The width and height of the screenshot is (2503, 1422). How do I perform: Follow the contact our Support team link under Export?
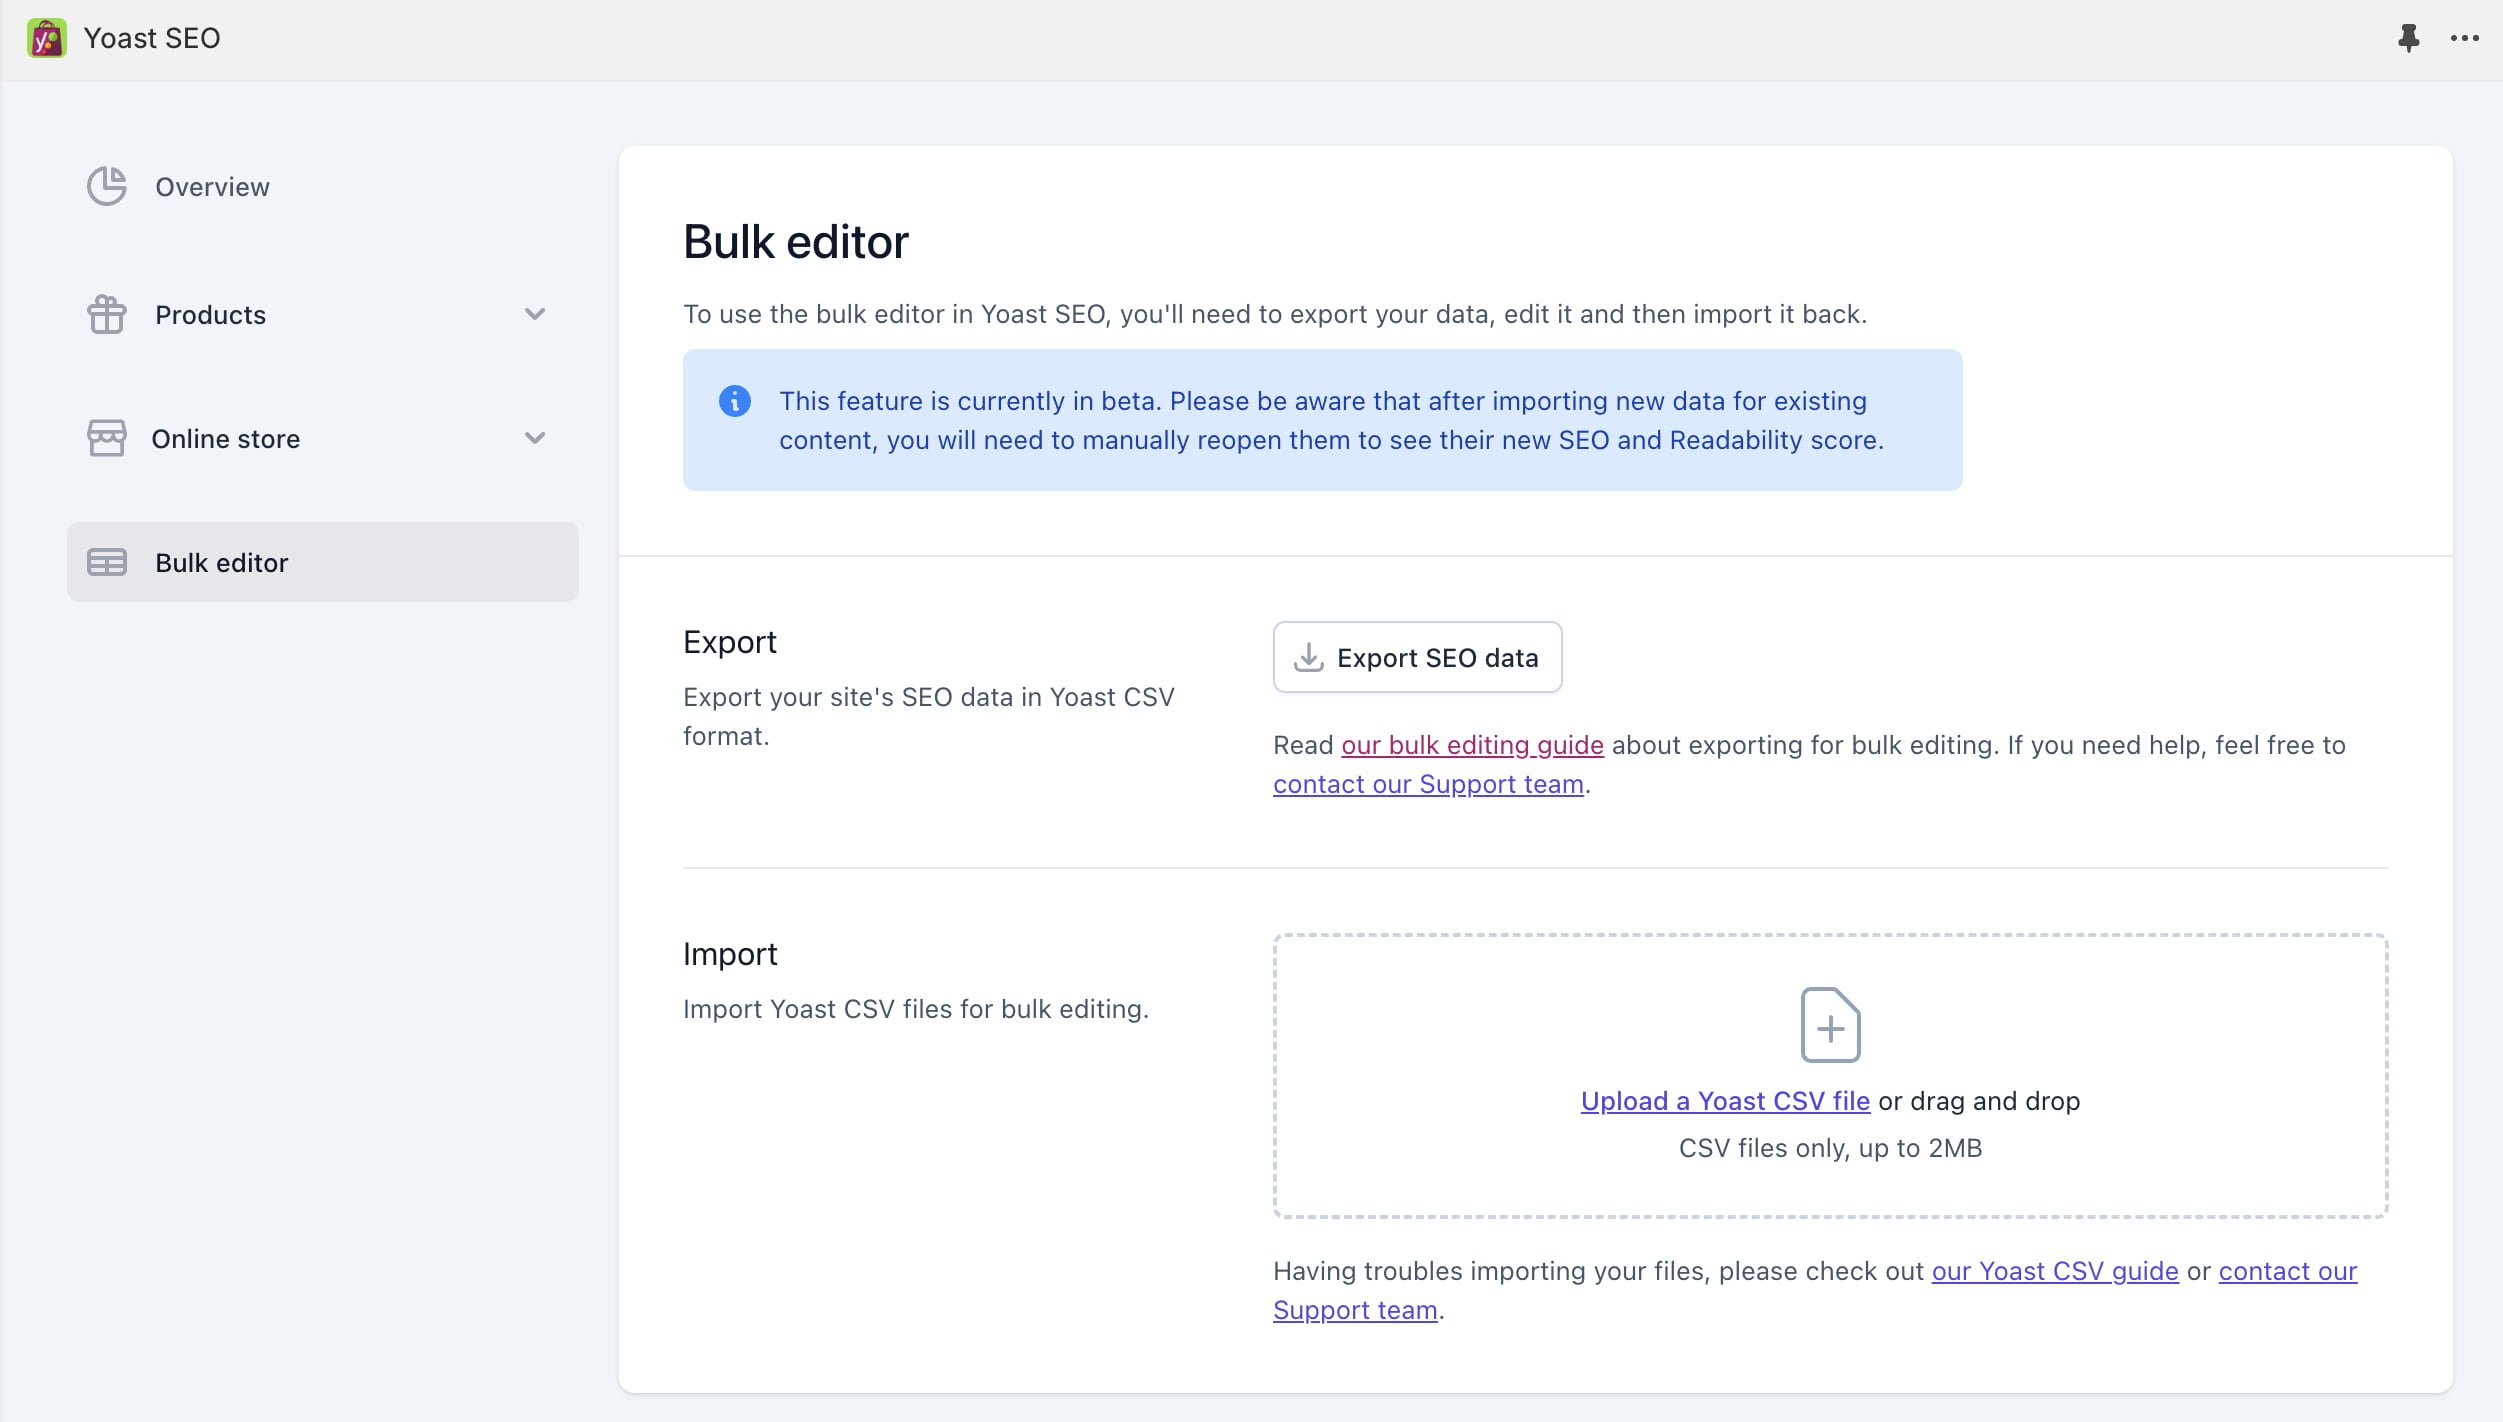tap(1428, 784)
